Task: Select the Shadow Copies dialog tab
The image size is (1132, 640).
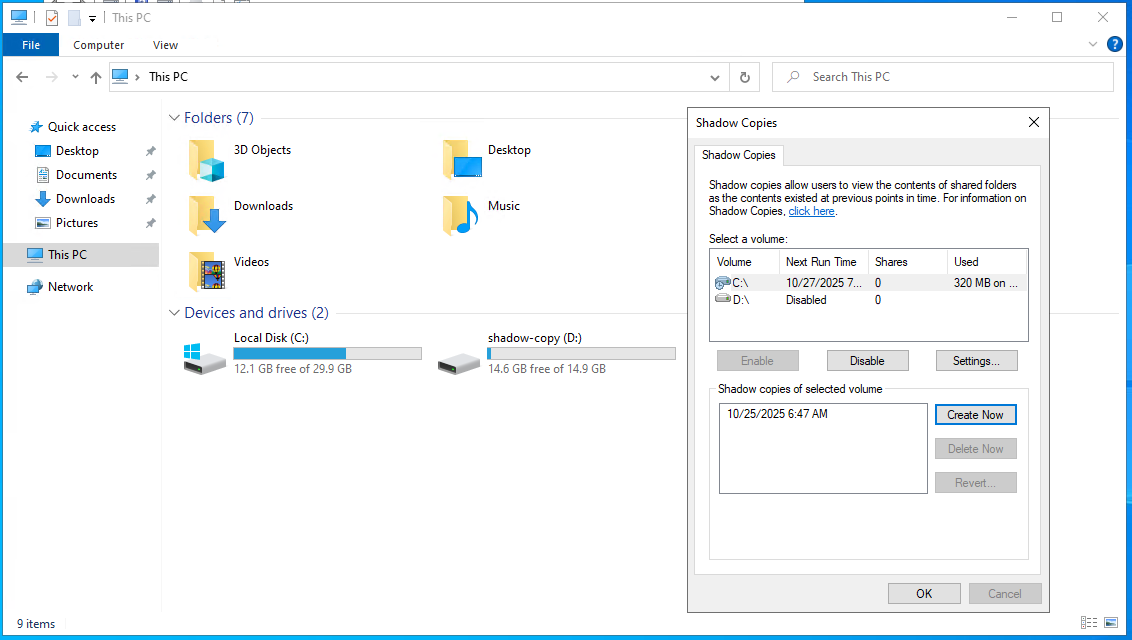Action: tap(739, 155)
